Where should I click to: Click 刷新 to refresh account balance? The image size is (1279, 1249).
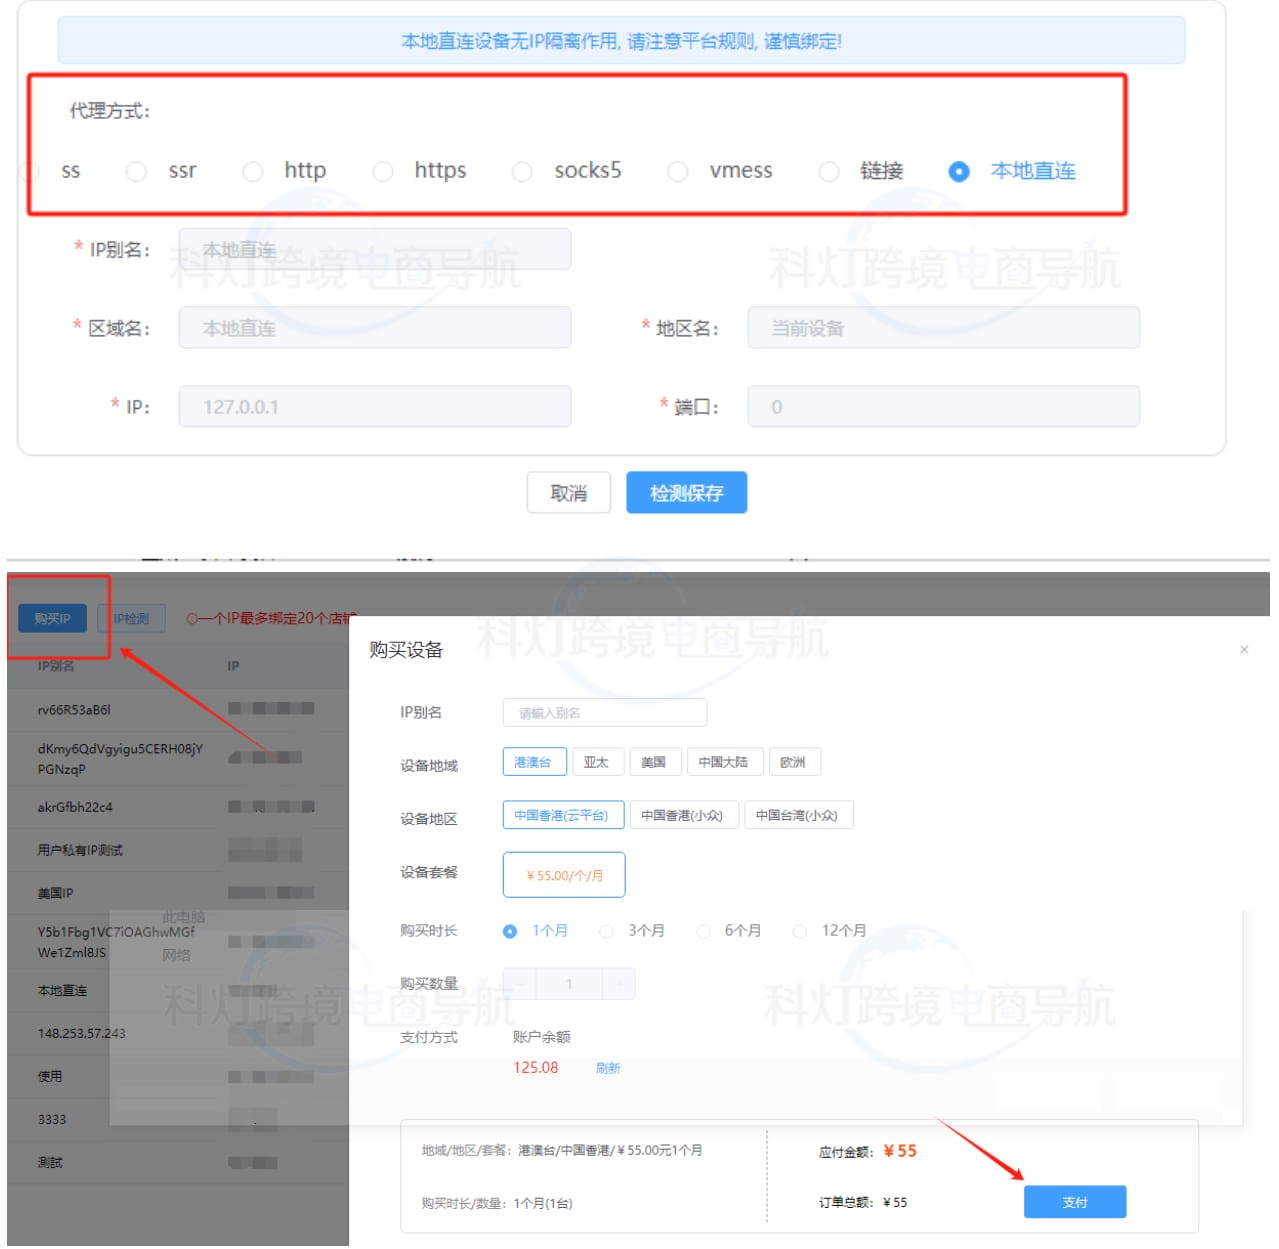coord(609,1068)
